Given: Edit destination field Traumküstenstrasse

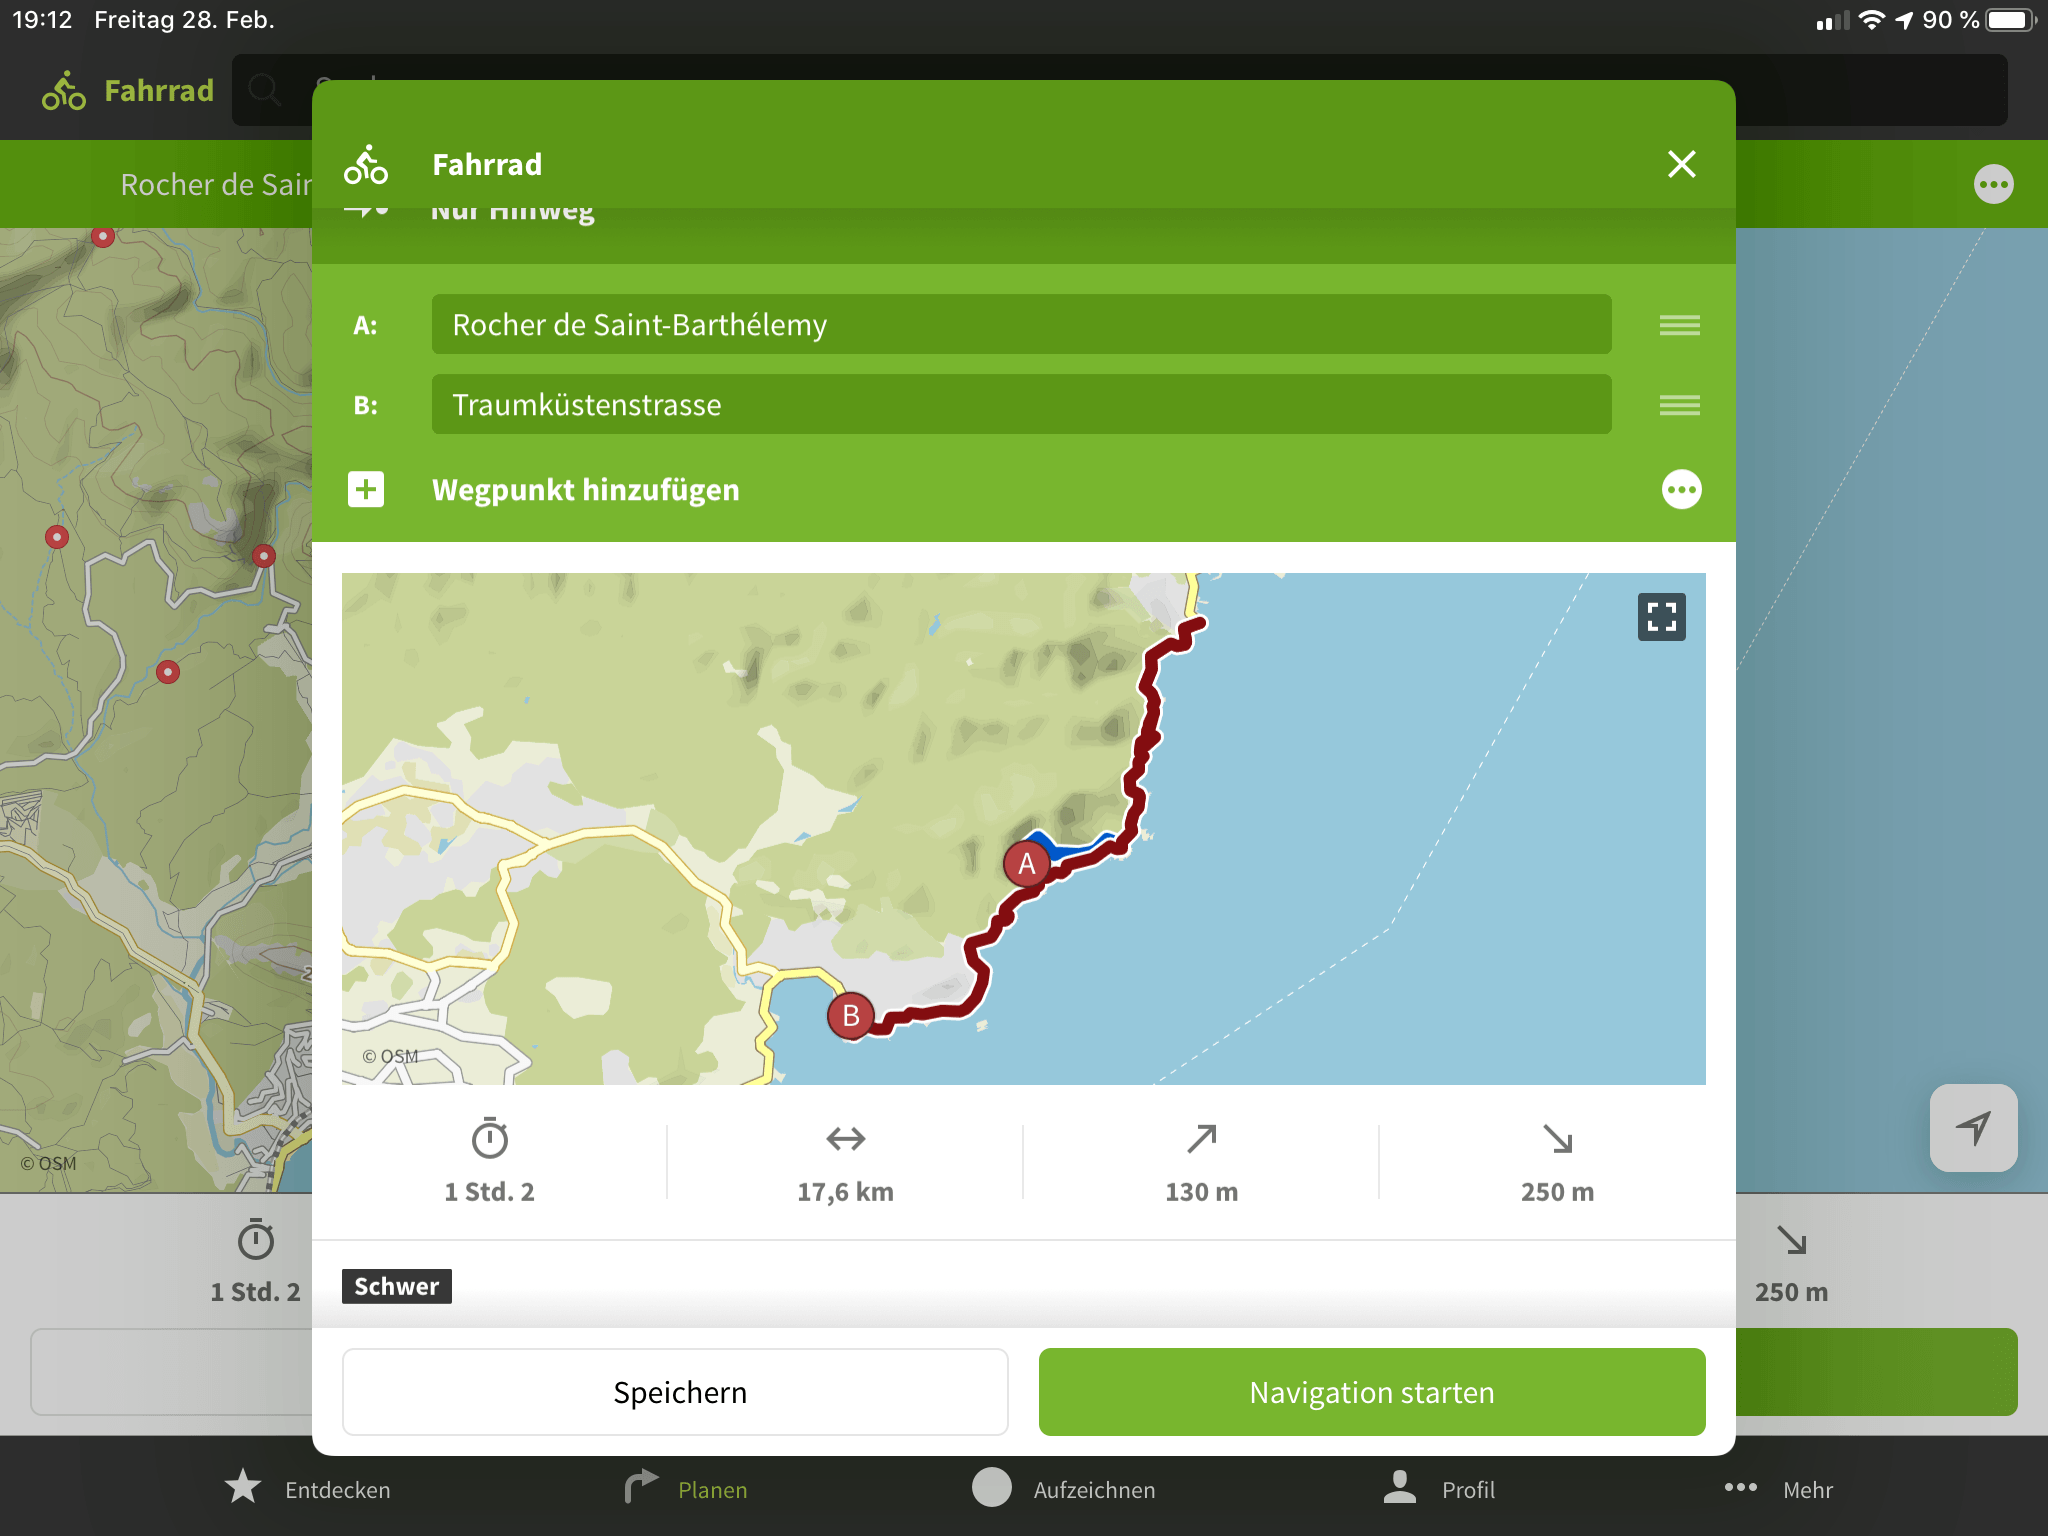Looking at the screenshot, I should click(1021, 404).
